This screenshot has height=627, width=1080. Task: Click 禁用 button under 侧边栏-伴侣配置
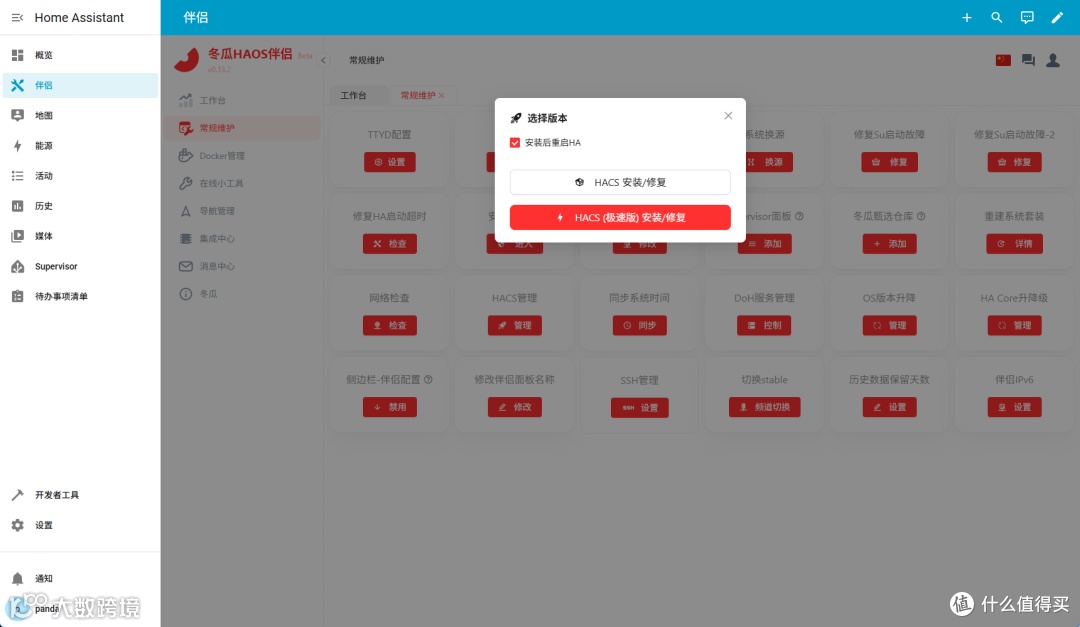390,407
